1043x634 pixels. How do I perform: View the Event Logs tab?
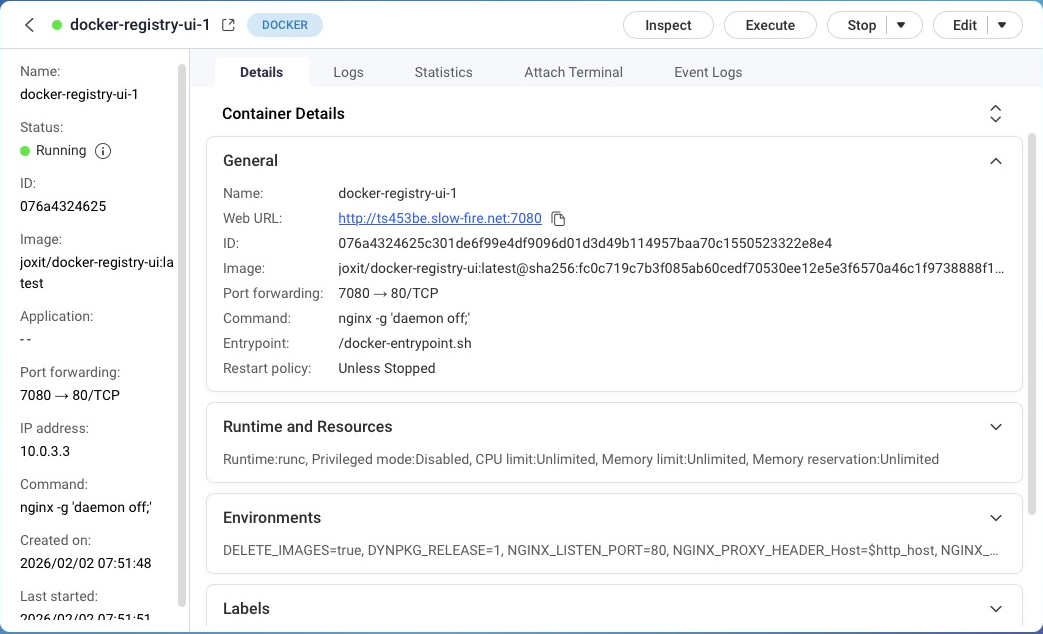point(708,72)
